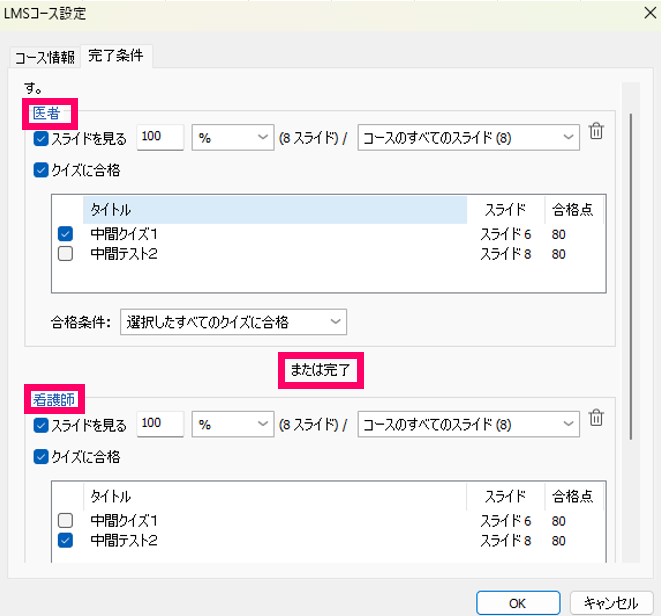
Task: Check 中間テスト2 in the 医者 quiz list
Action: click(x=65, y=254)
